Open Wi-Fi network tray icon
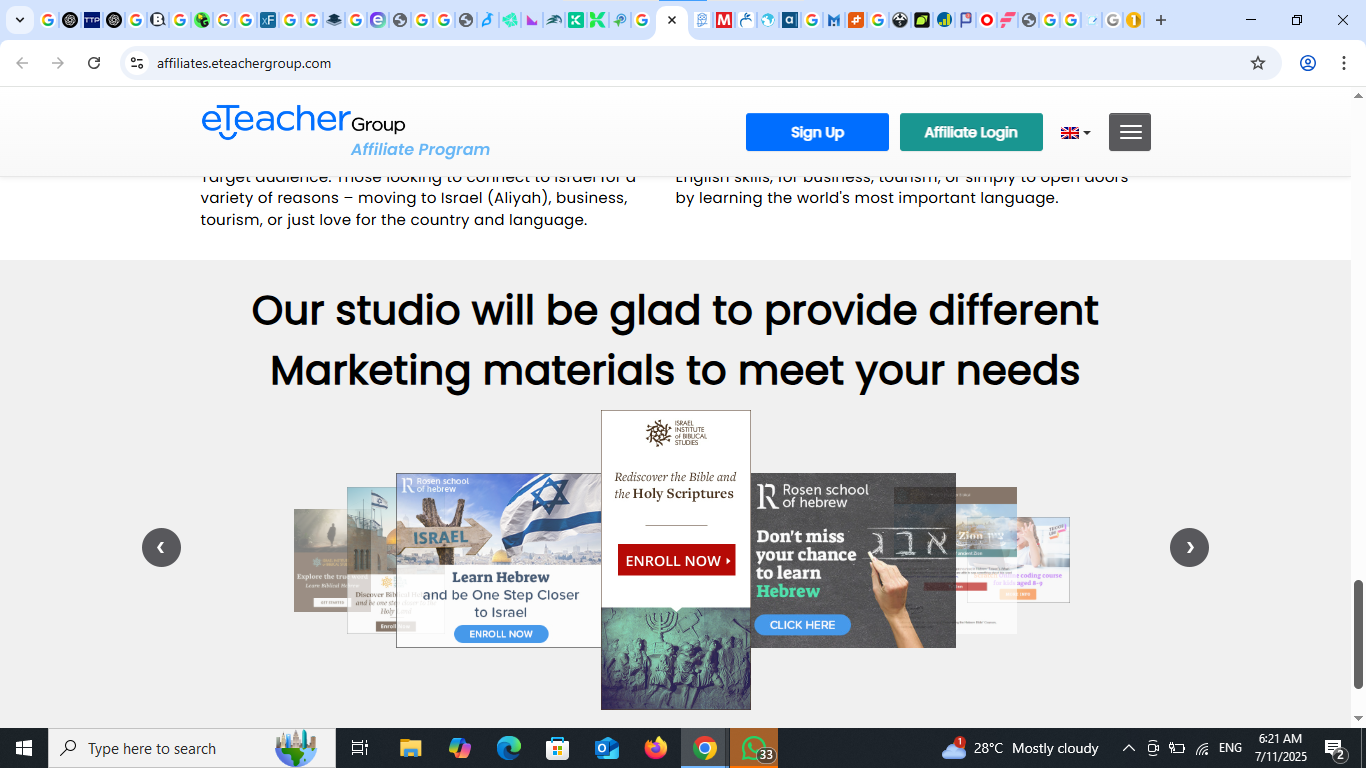 (1202, 748)
